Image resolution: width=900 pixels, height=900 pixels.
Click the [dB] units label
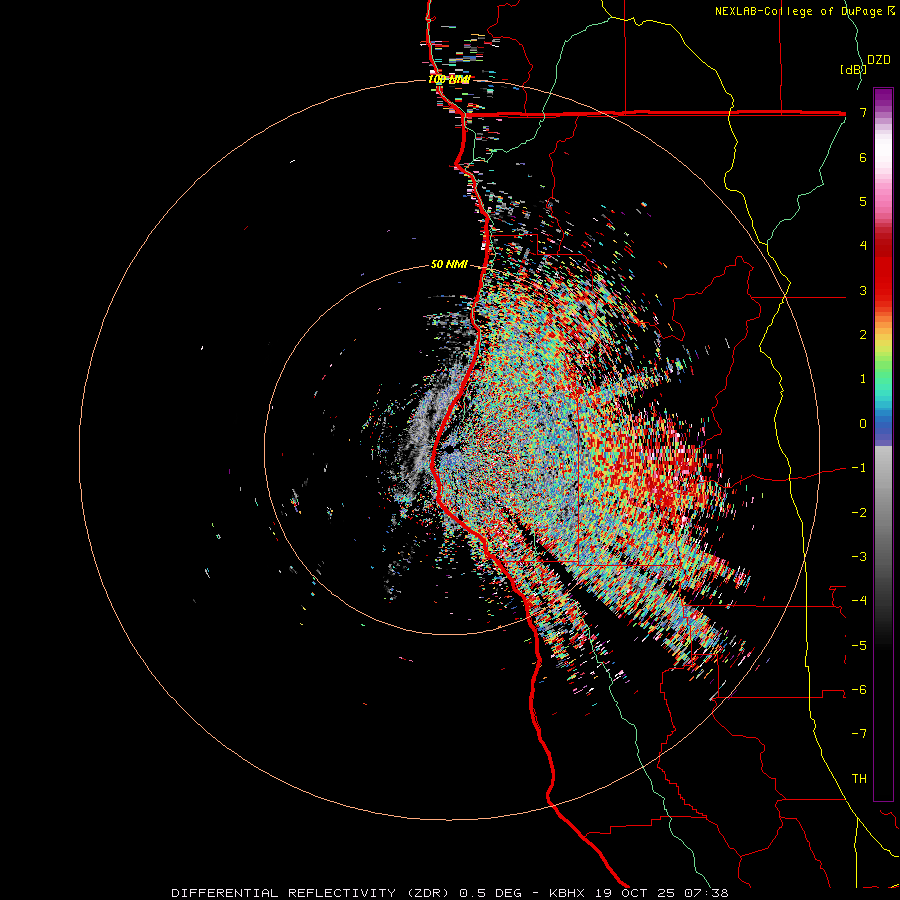pos(853,69)
